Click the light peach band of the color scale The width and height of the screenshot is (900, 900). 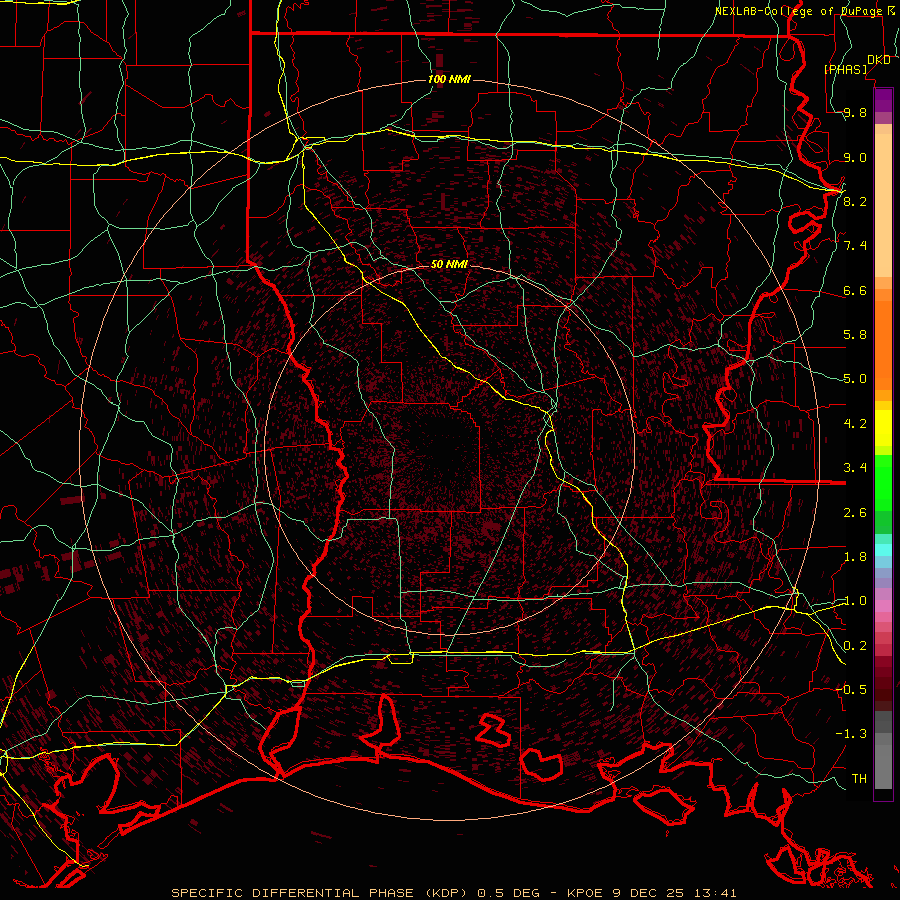pos(883,205)
